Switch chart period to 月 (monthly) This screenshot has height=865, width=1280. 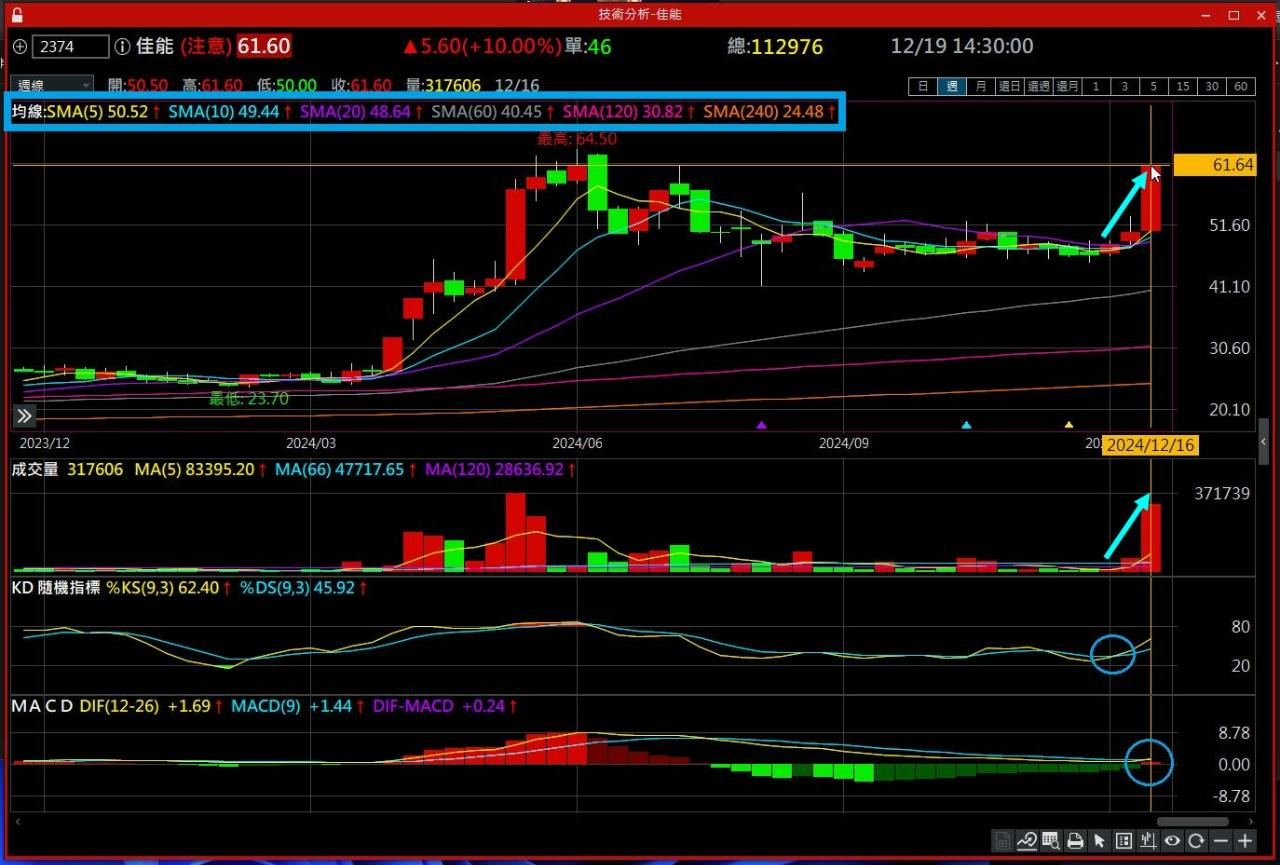tap(981, 87)
